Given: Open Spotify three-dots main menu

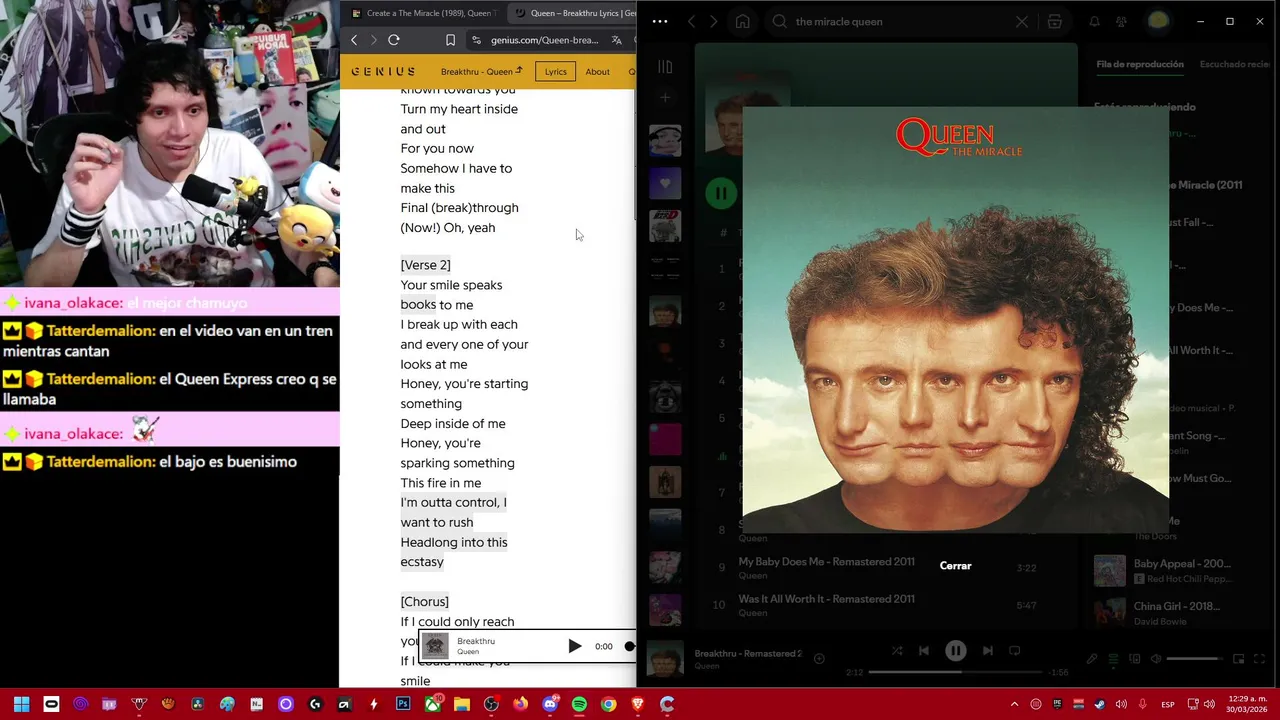Looking at the screenshot, I should click(659, 21).
